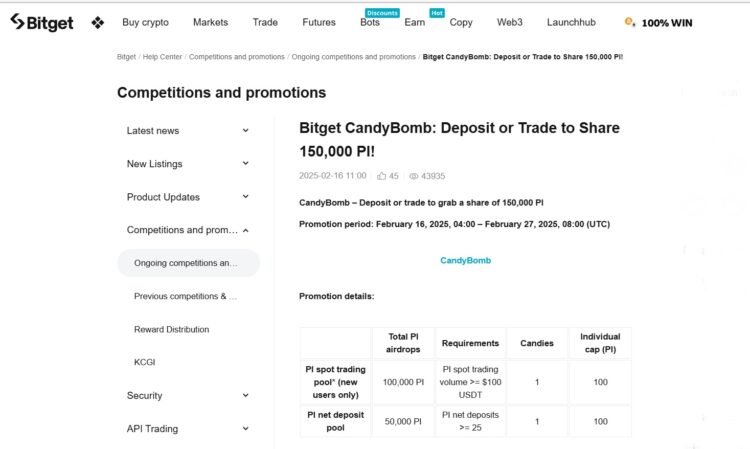Click PI net deposit pool row label
The height and width of the screenshot is (449, 750).
(335, 421)
